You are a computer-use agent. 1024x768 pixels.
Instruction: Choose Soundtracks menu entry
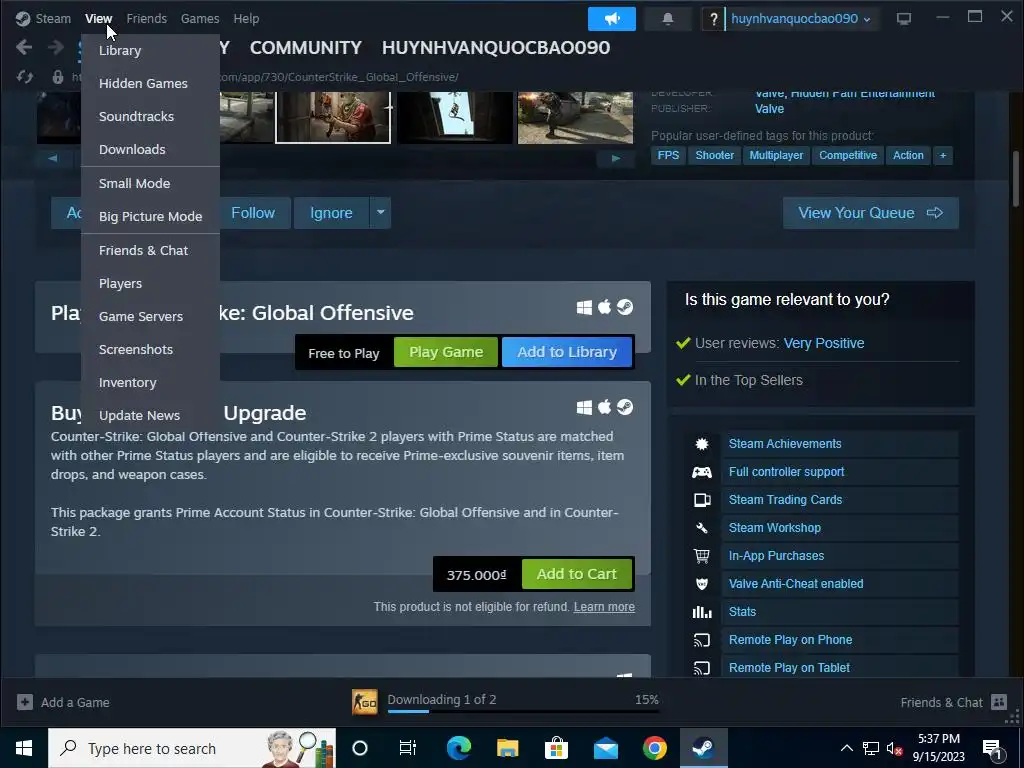coord(150,116)
